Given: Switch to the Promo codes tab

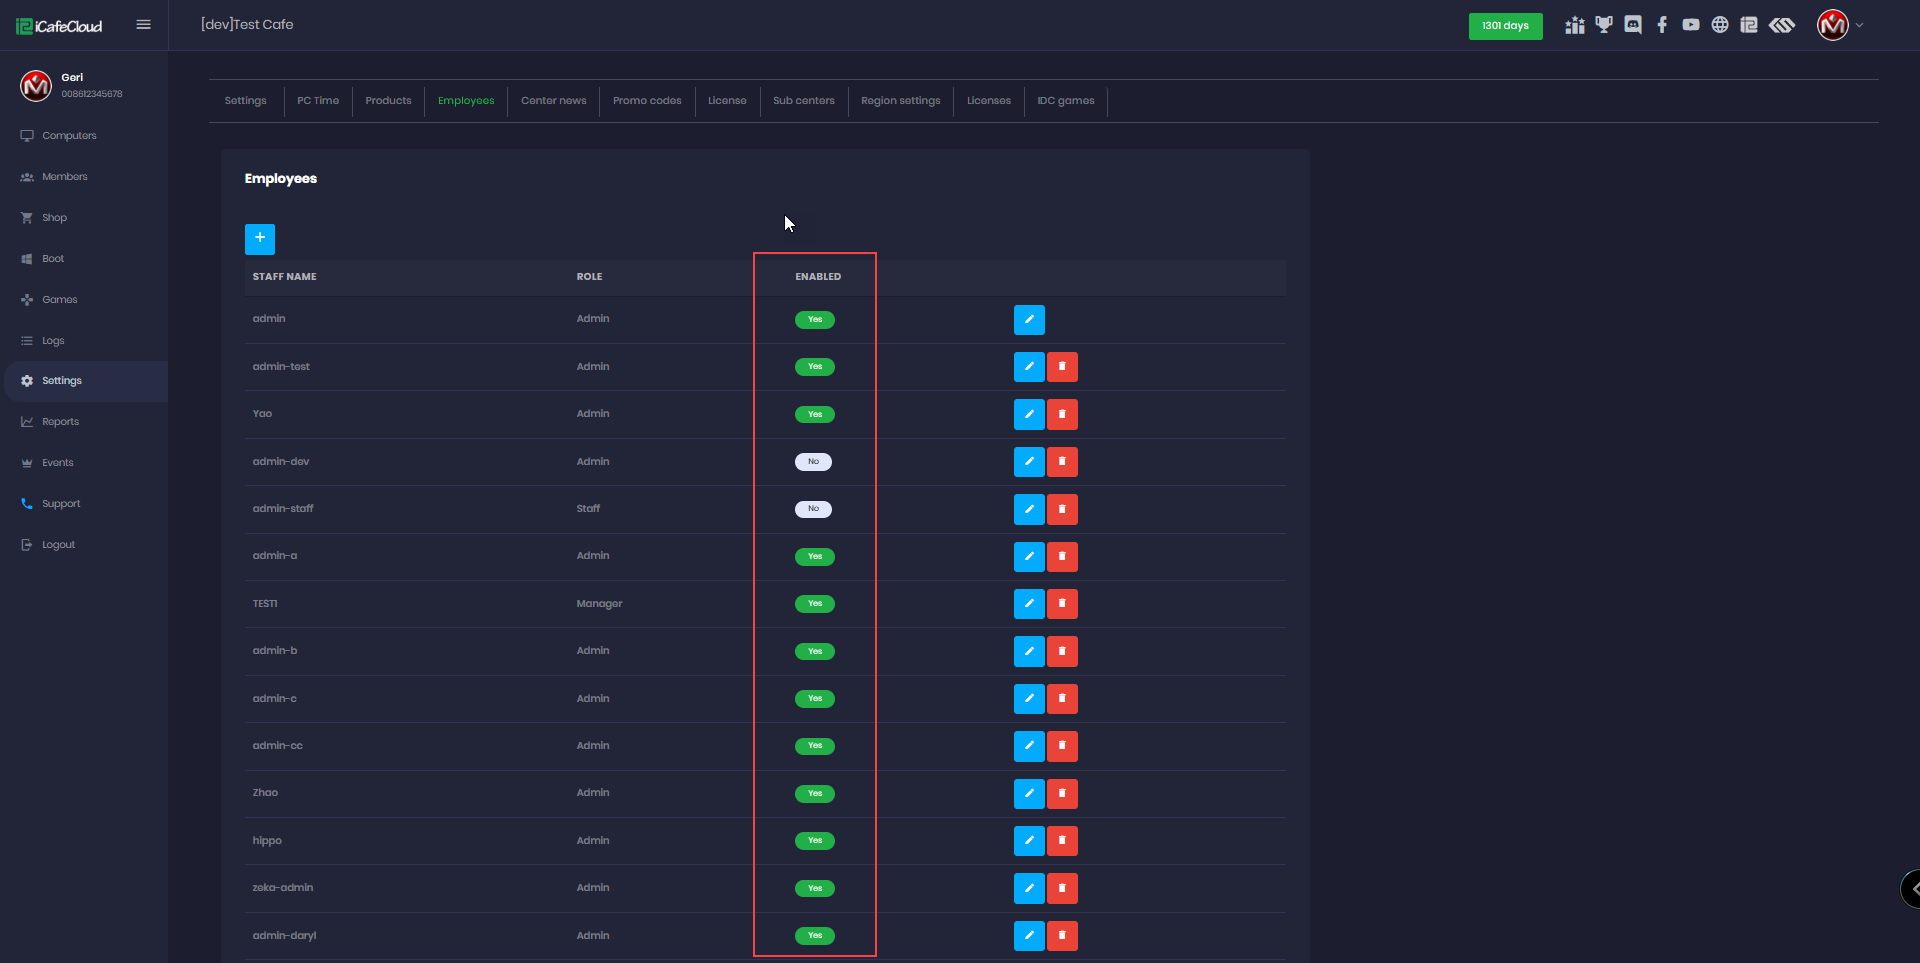Looking at the screenshot, I should coord(647,101).
